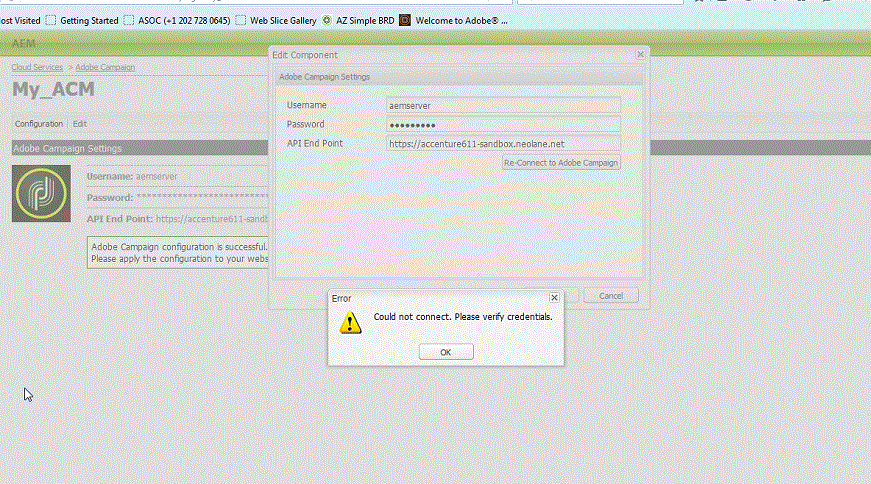This screenshot has width=871, height=484.
Task: Click the Adobe Campaign Settings dialog panel title
Action: pos(324,77)
